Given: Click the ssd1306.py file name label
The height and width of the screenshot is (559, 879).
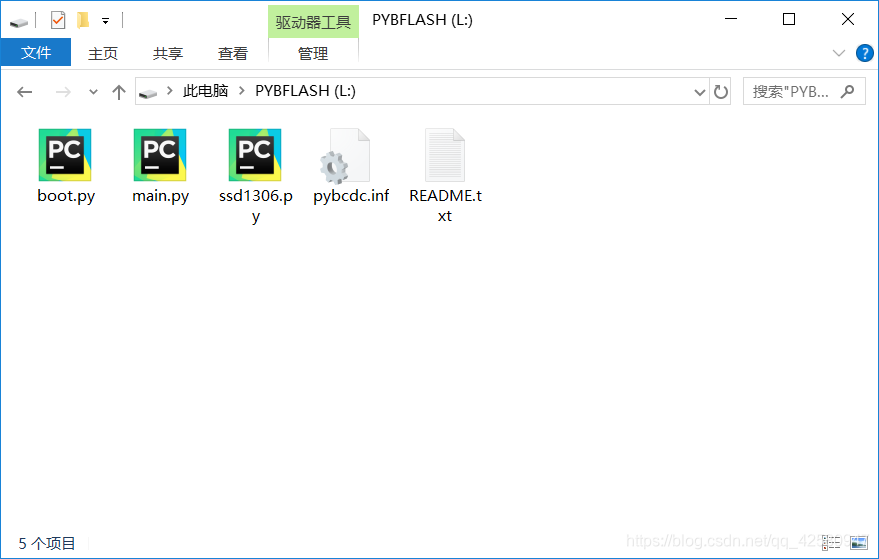Looking at the screenshot, I should coord(256,206).
